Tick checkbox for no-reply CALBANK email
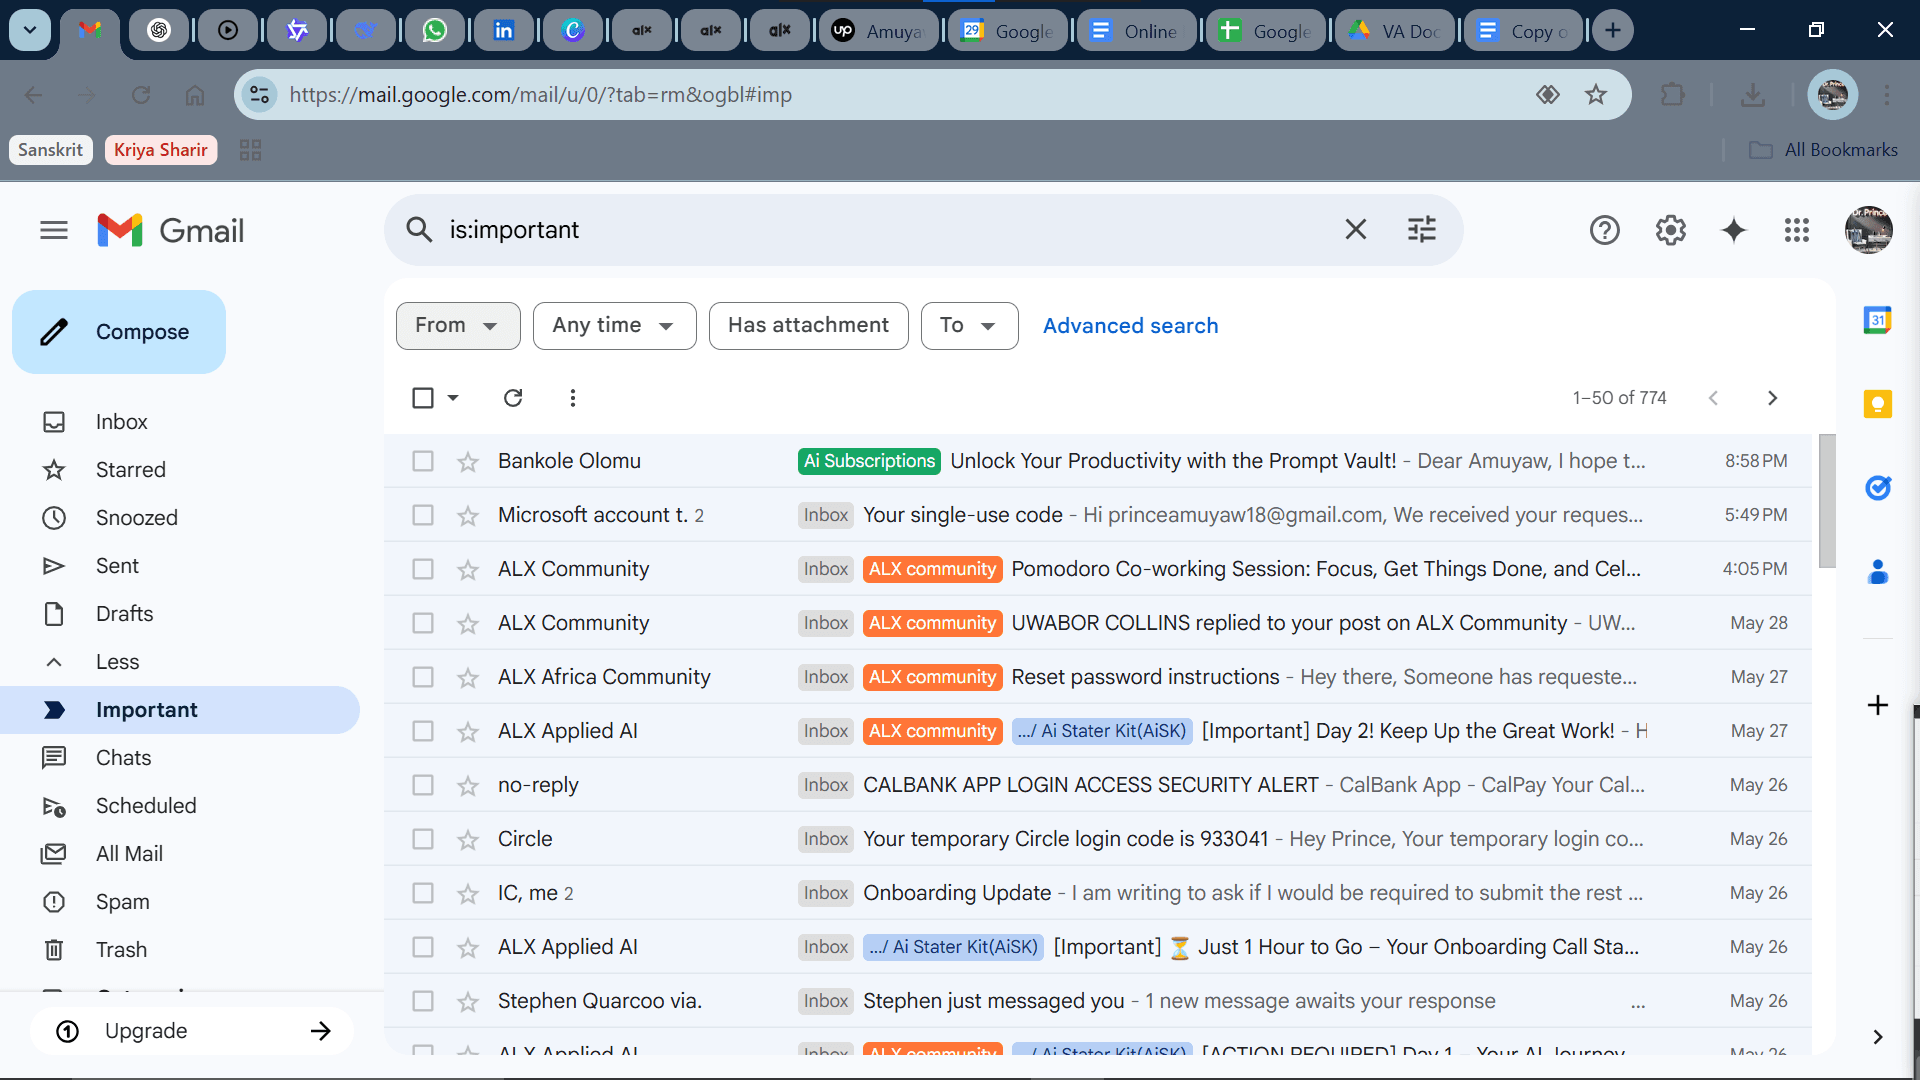This screenshot has width=1920, height=1080. tap(423, 785)
